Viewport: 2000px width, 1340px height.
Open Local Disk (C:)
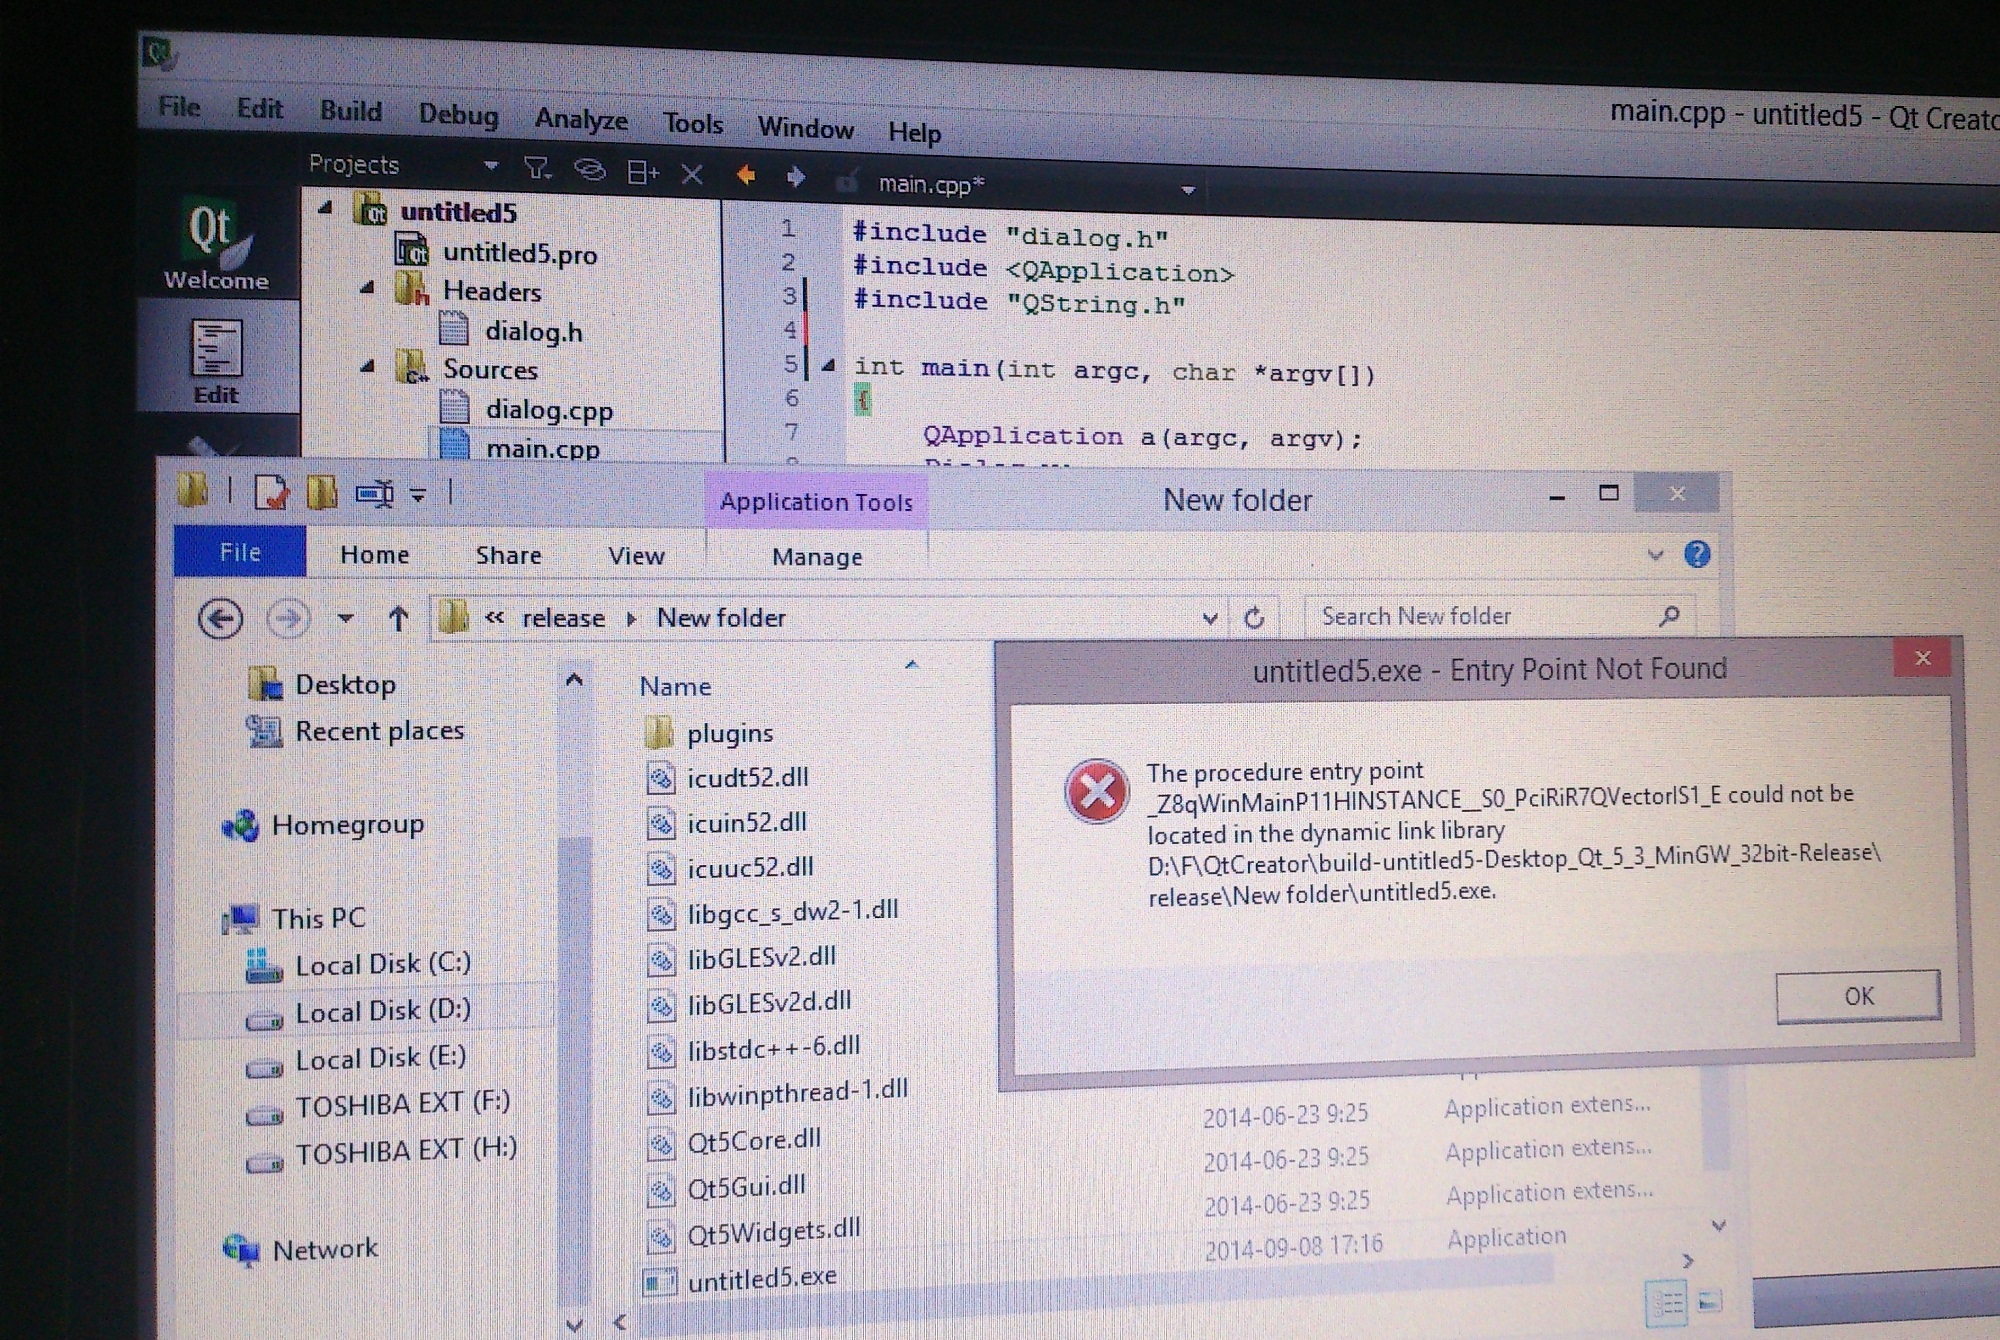pos(382,964)
